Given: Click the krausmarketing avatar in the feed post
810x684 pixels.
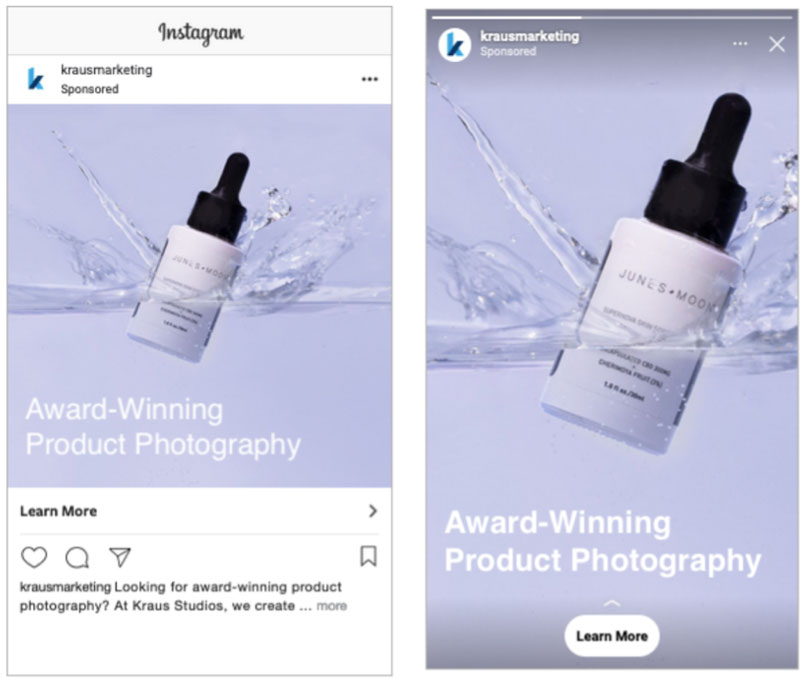Looking at the screenshot, I should tap(36, 79).
